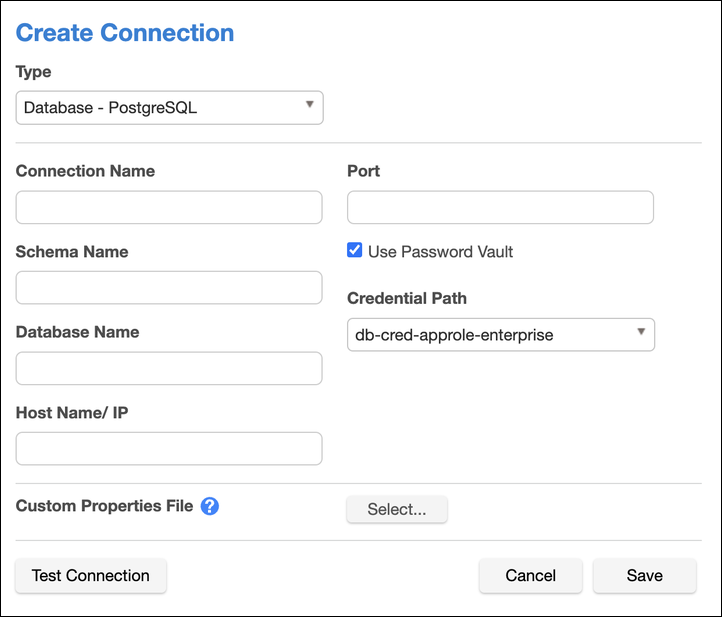This screenshot has width=722, height=617.
Task: Click the bold Type label above the dropdown
Action: (34, 72)
